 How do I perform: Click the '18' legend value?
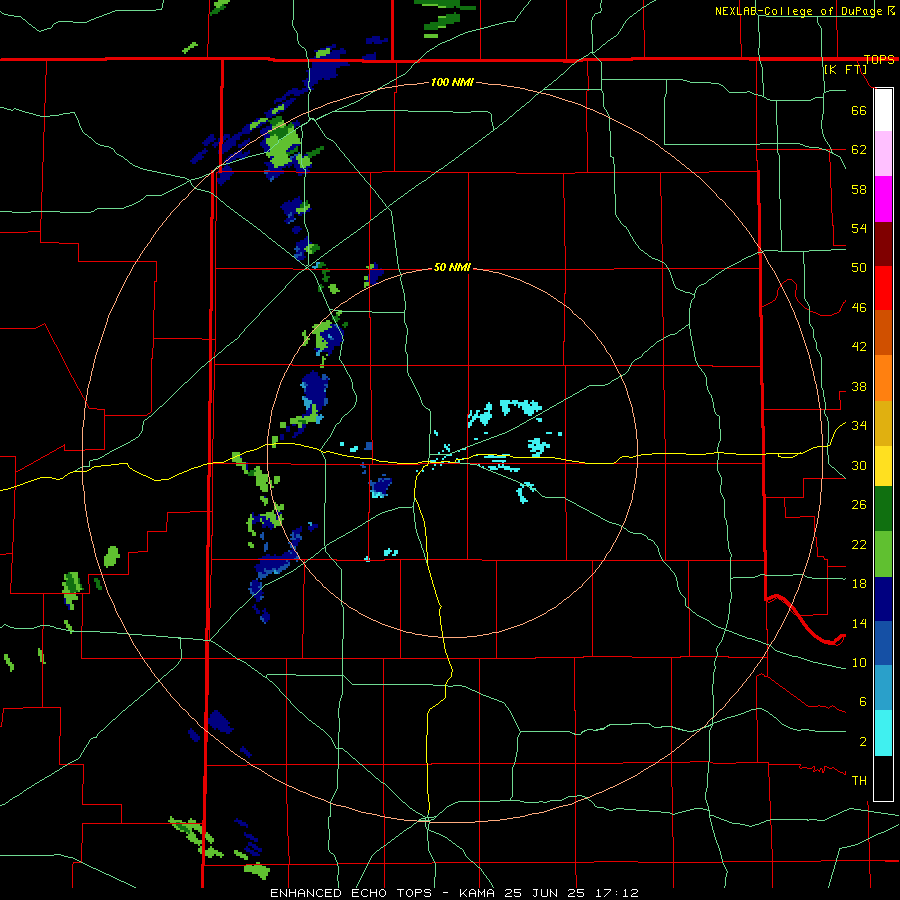point(859,584)
